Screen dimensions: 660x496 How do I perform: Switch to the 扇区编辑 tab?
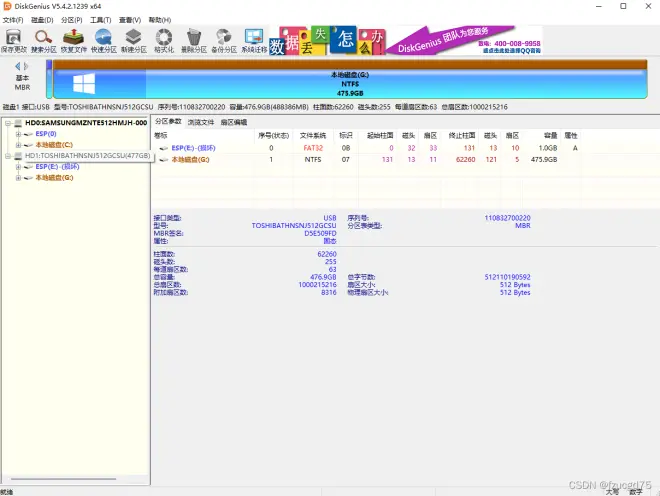(234, 122)
